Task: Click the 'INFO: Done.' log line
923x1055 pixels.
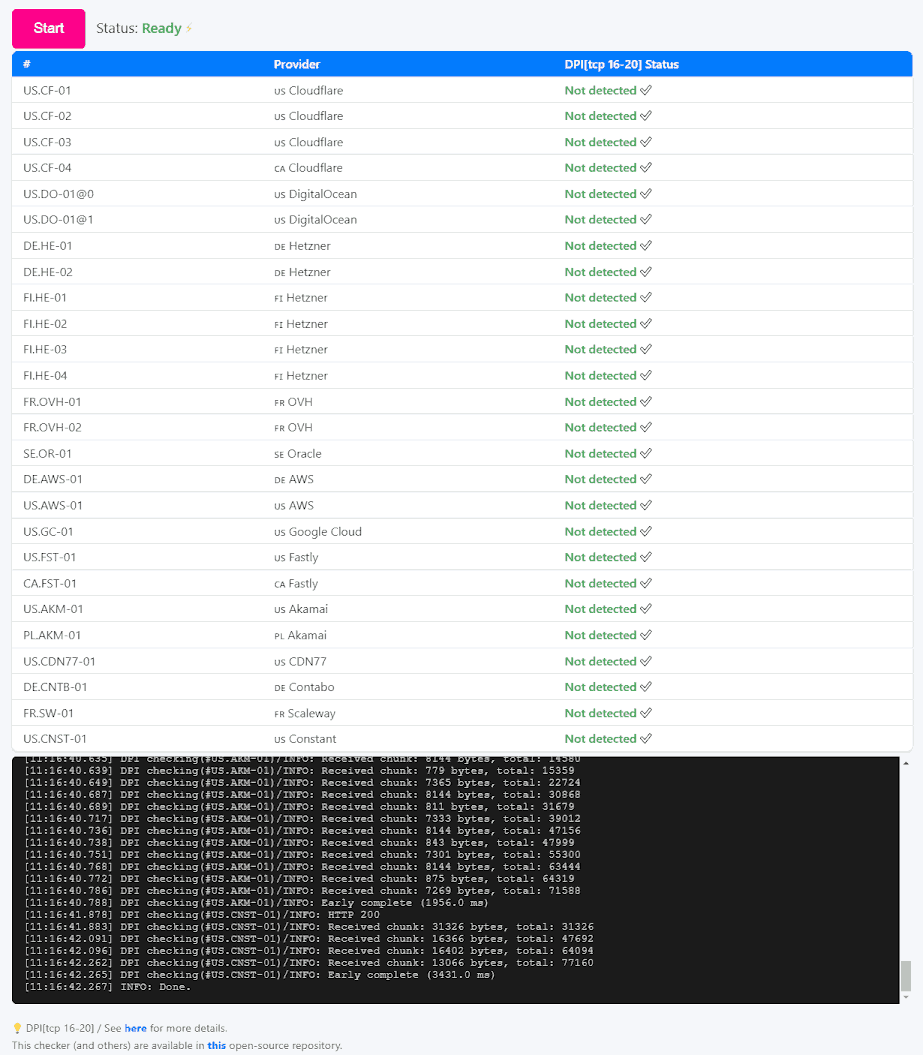Action: 108,987
